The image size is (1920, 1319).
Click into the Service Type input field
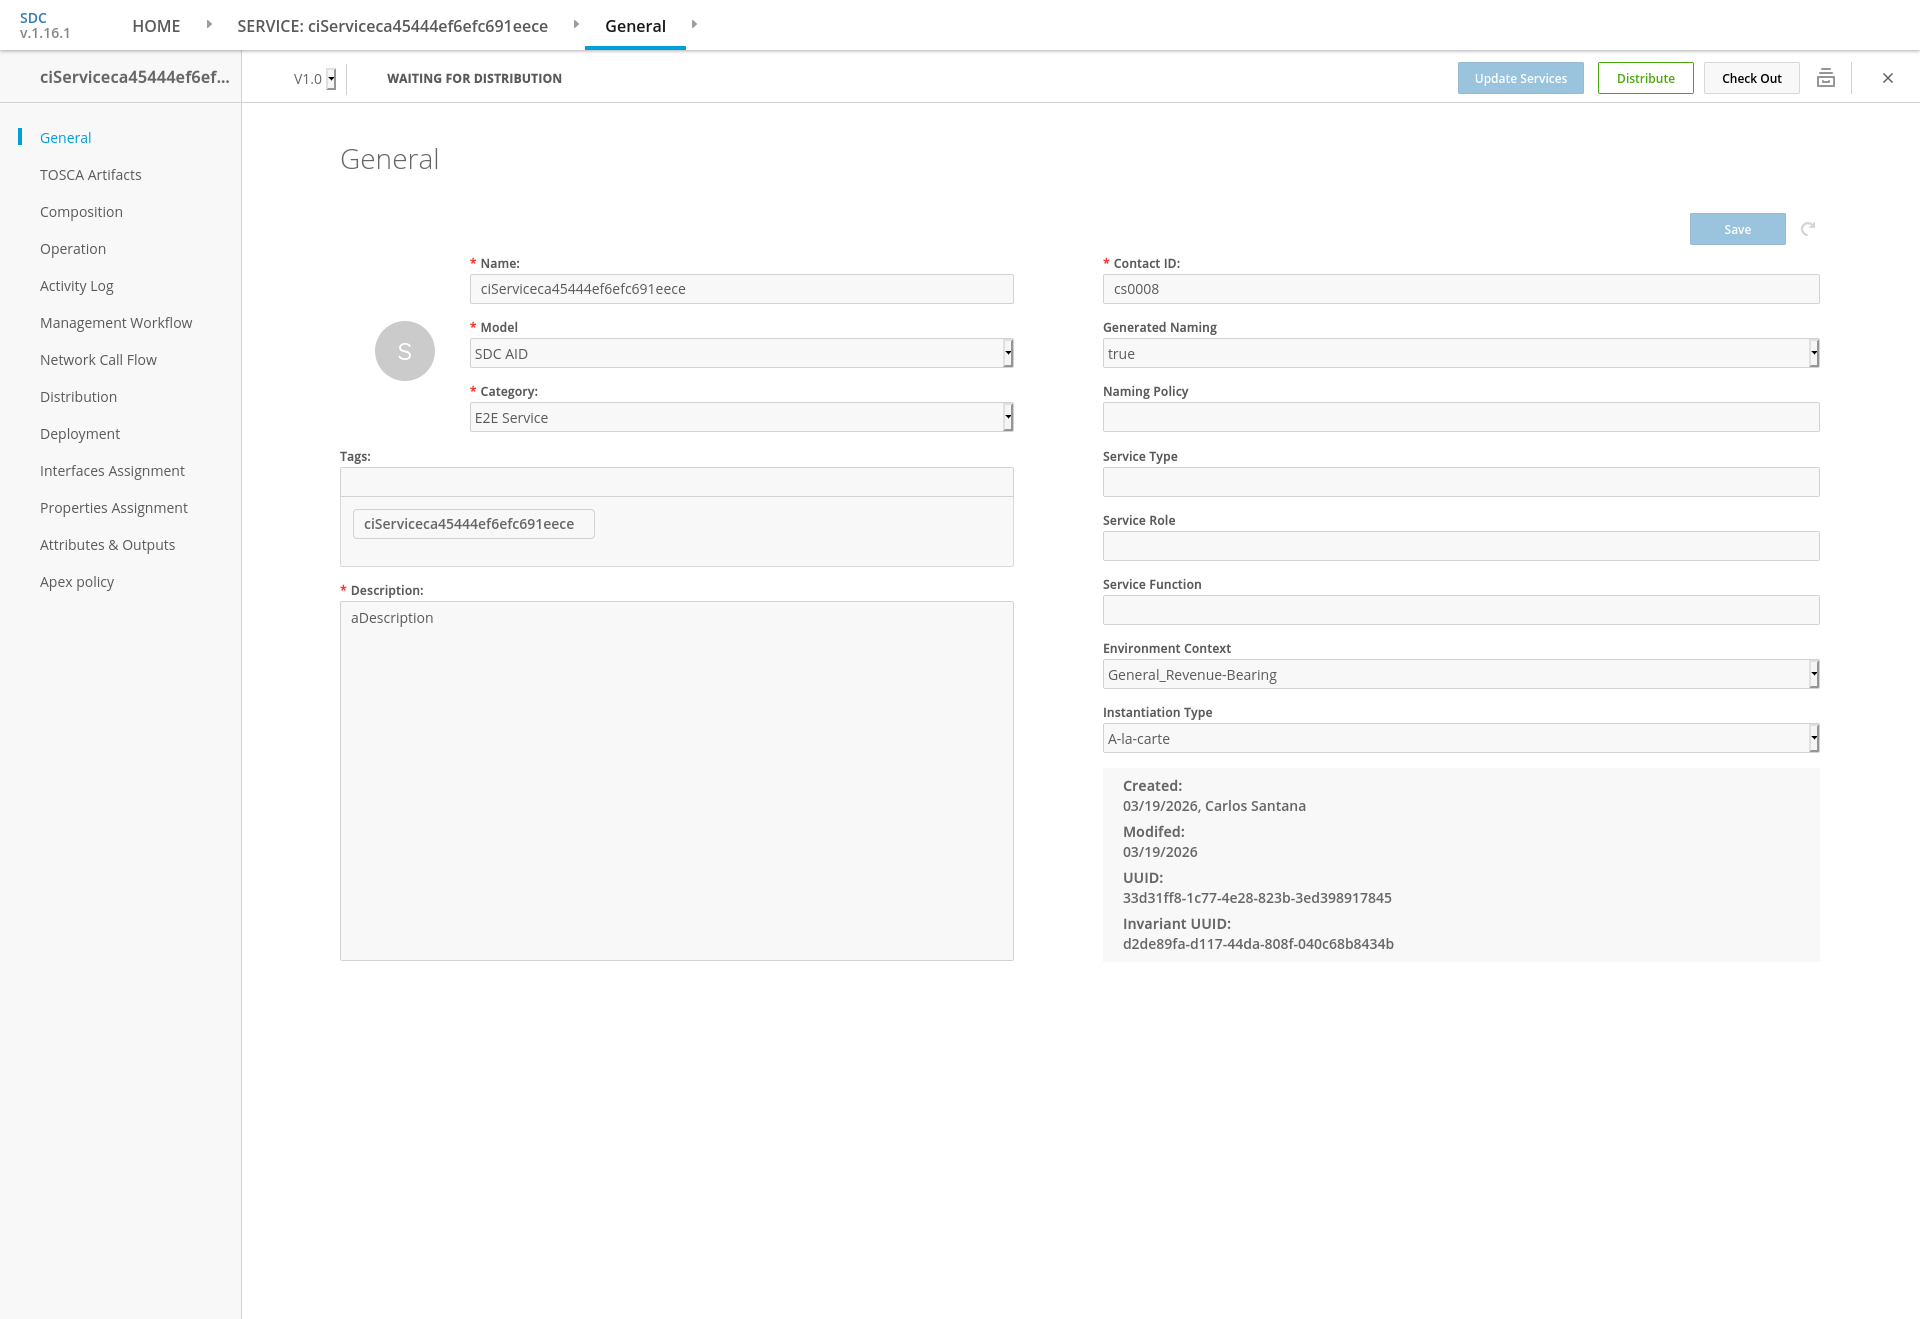coord(1460,482)
